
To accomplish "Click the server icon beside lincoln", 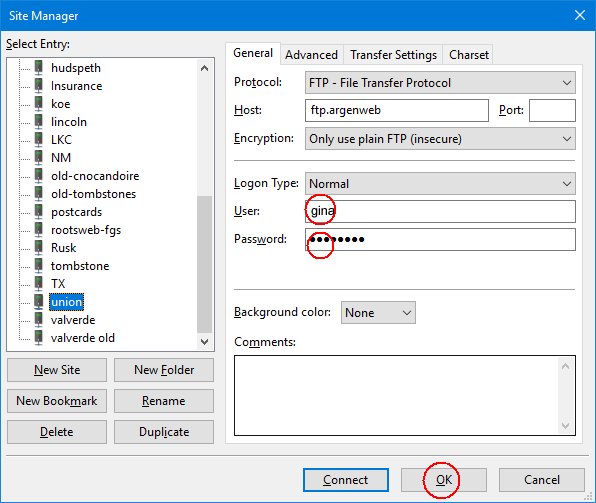I will click(39, 122).
